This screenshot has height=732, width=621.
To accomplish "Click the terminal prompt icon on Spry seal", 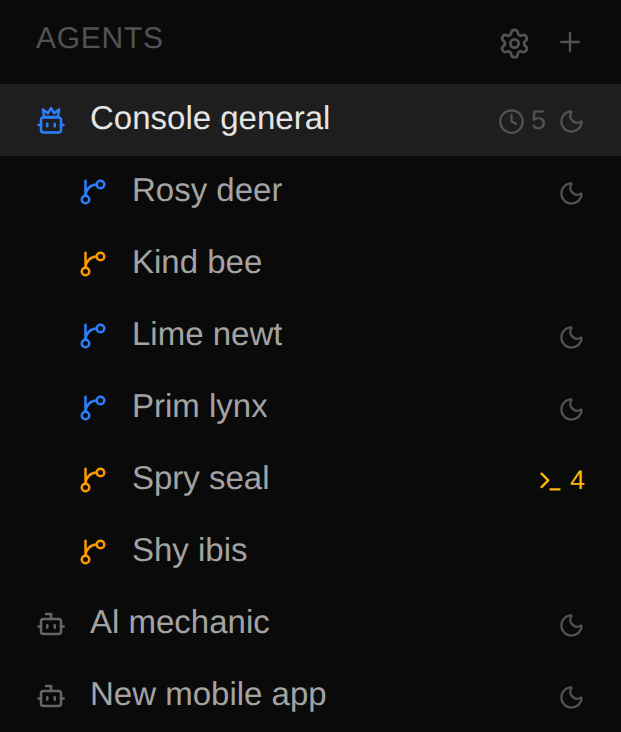I will [550, 480].
